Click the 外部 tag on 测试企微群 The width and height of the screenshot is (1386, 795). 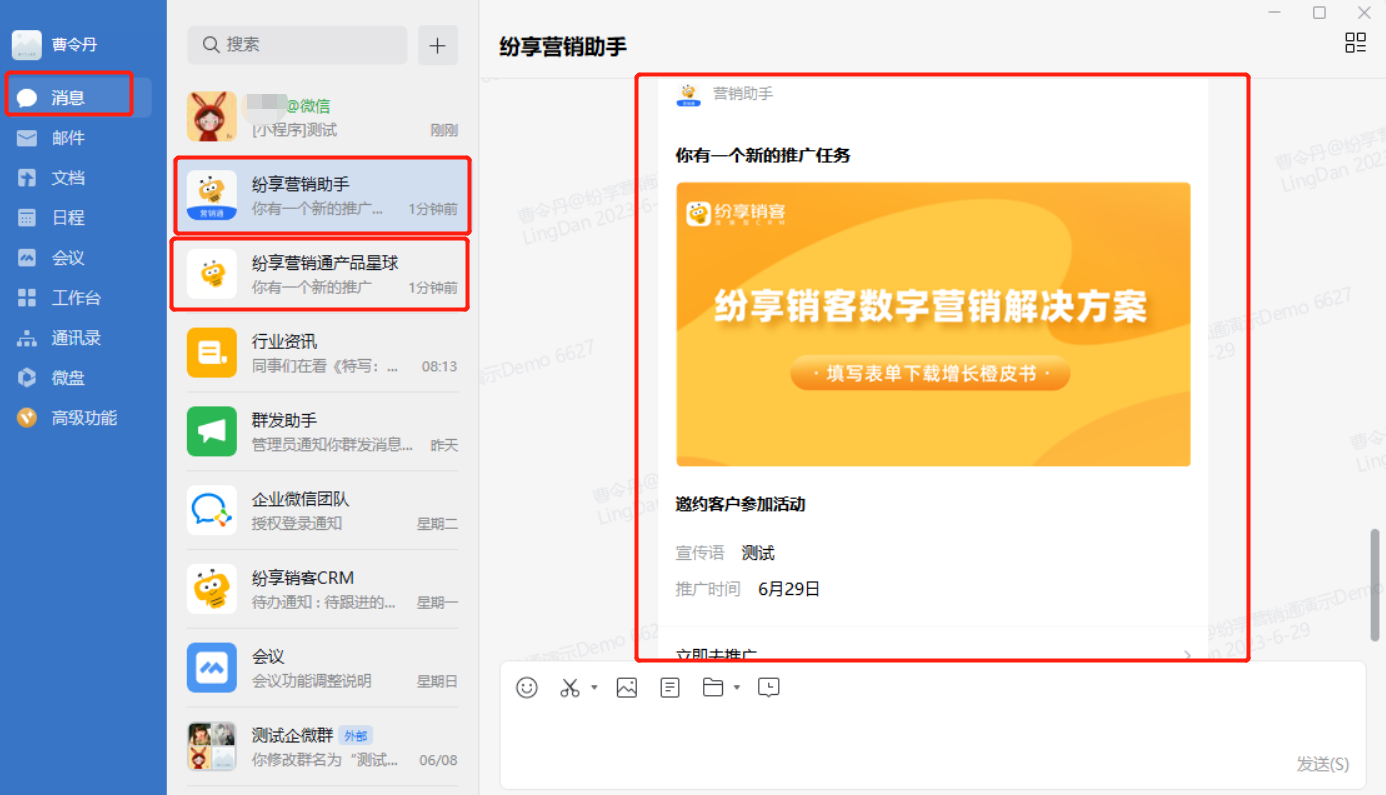[x=355, y=736]
